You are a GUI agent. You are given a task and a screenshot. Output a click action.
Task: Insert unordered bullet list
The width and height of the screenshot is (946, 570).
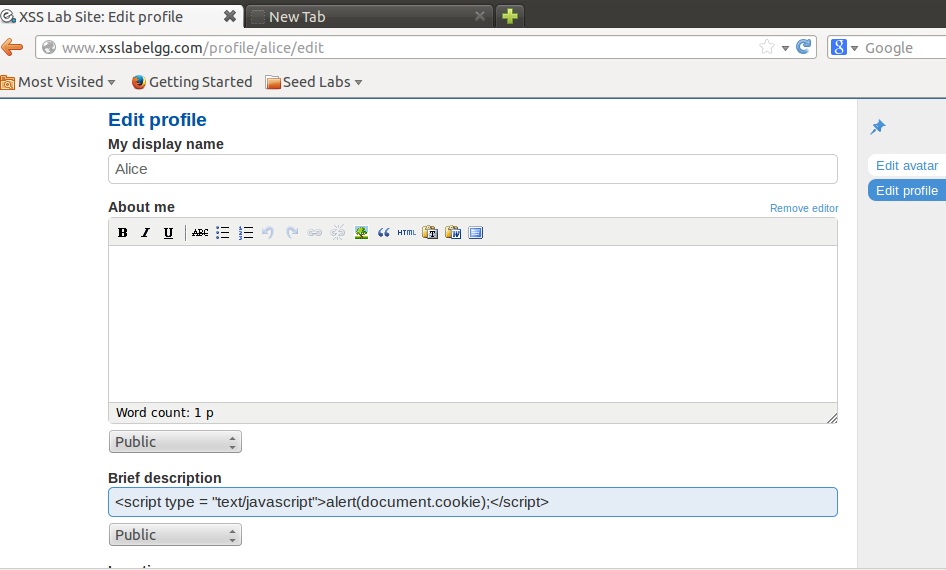[223, 233]
